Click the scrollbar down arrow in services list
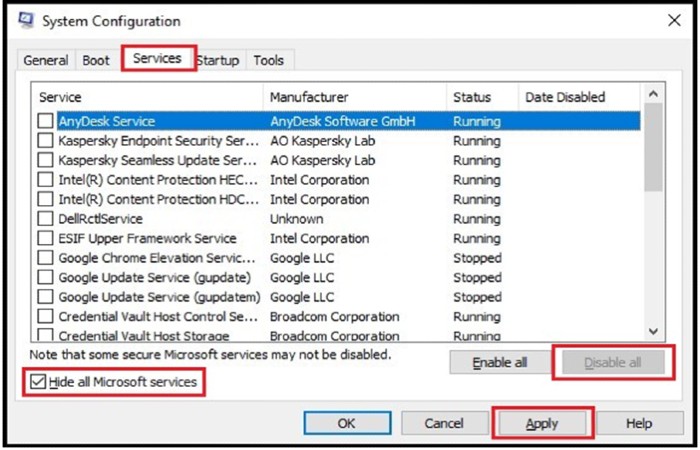The width and height of the screenshot is (700, 450). (x=654, y=331)
